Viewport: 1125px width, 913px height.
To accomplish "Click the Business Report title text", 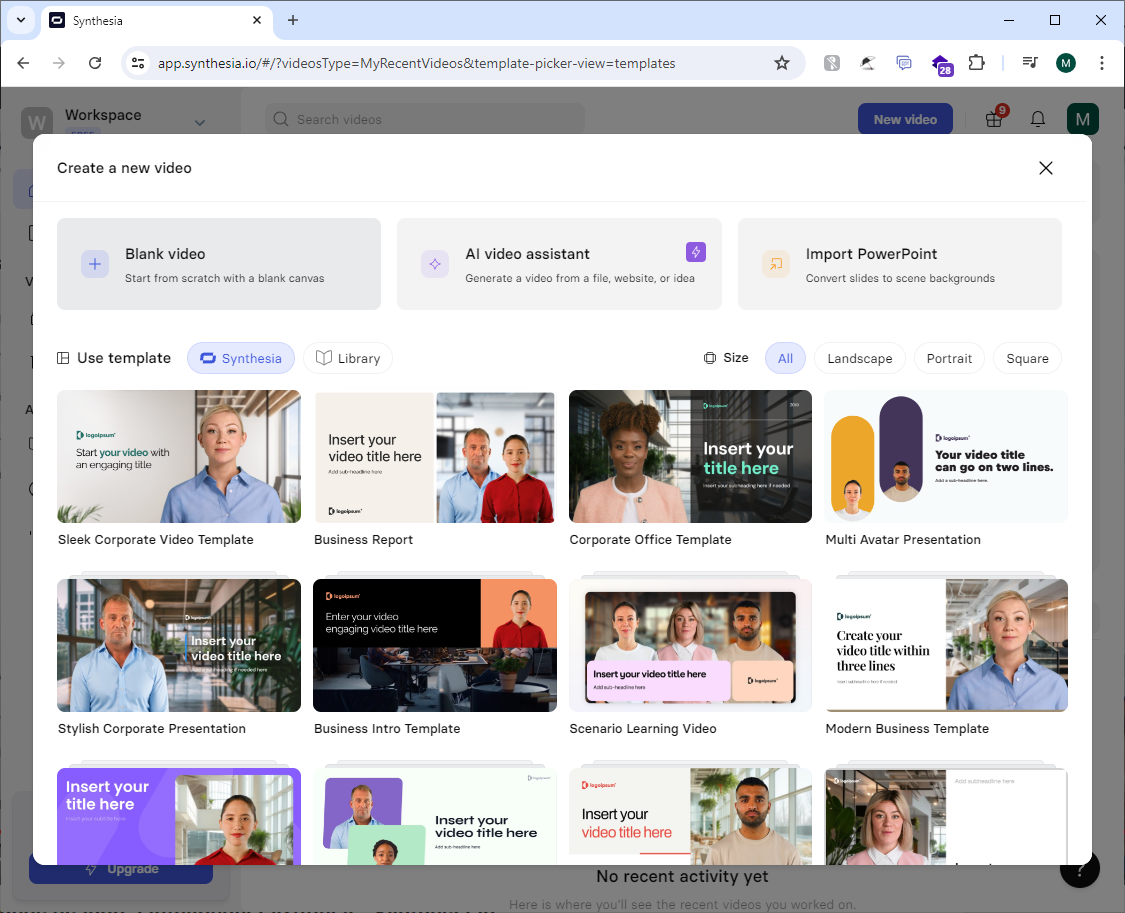I will [364, 539].
